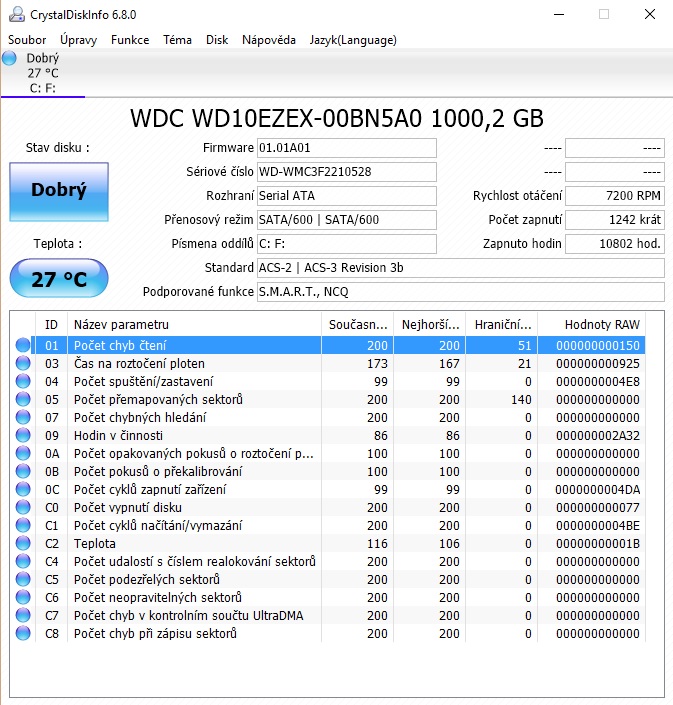Image resolution: width=673 pixels, height=705 pixels.
Task: Click status orb for Počet cyklů zapnutí zařízení
Action: (x=23, y=489)
